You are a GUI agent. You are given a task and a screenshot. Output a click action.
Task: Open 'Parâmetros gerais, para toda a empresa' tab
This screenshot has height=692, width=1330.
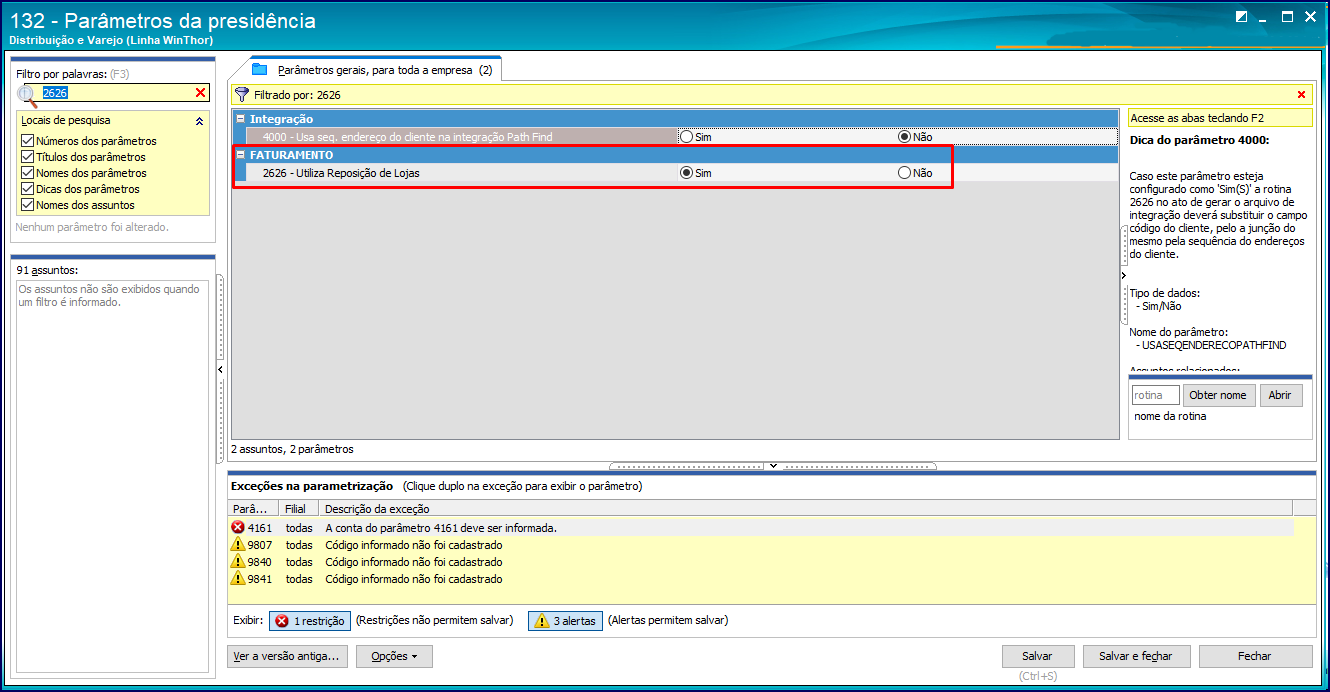click(x=376, y=70)
